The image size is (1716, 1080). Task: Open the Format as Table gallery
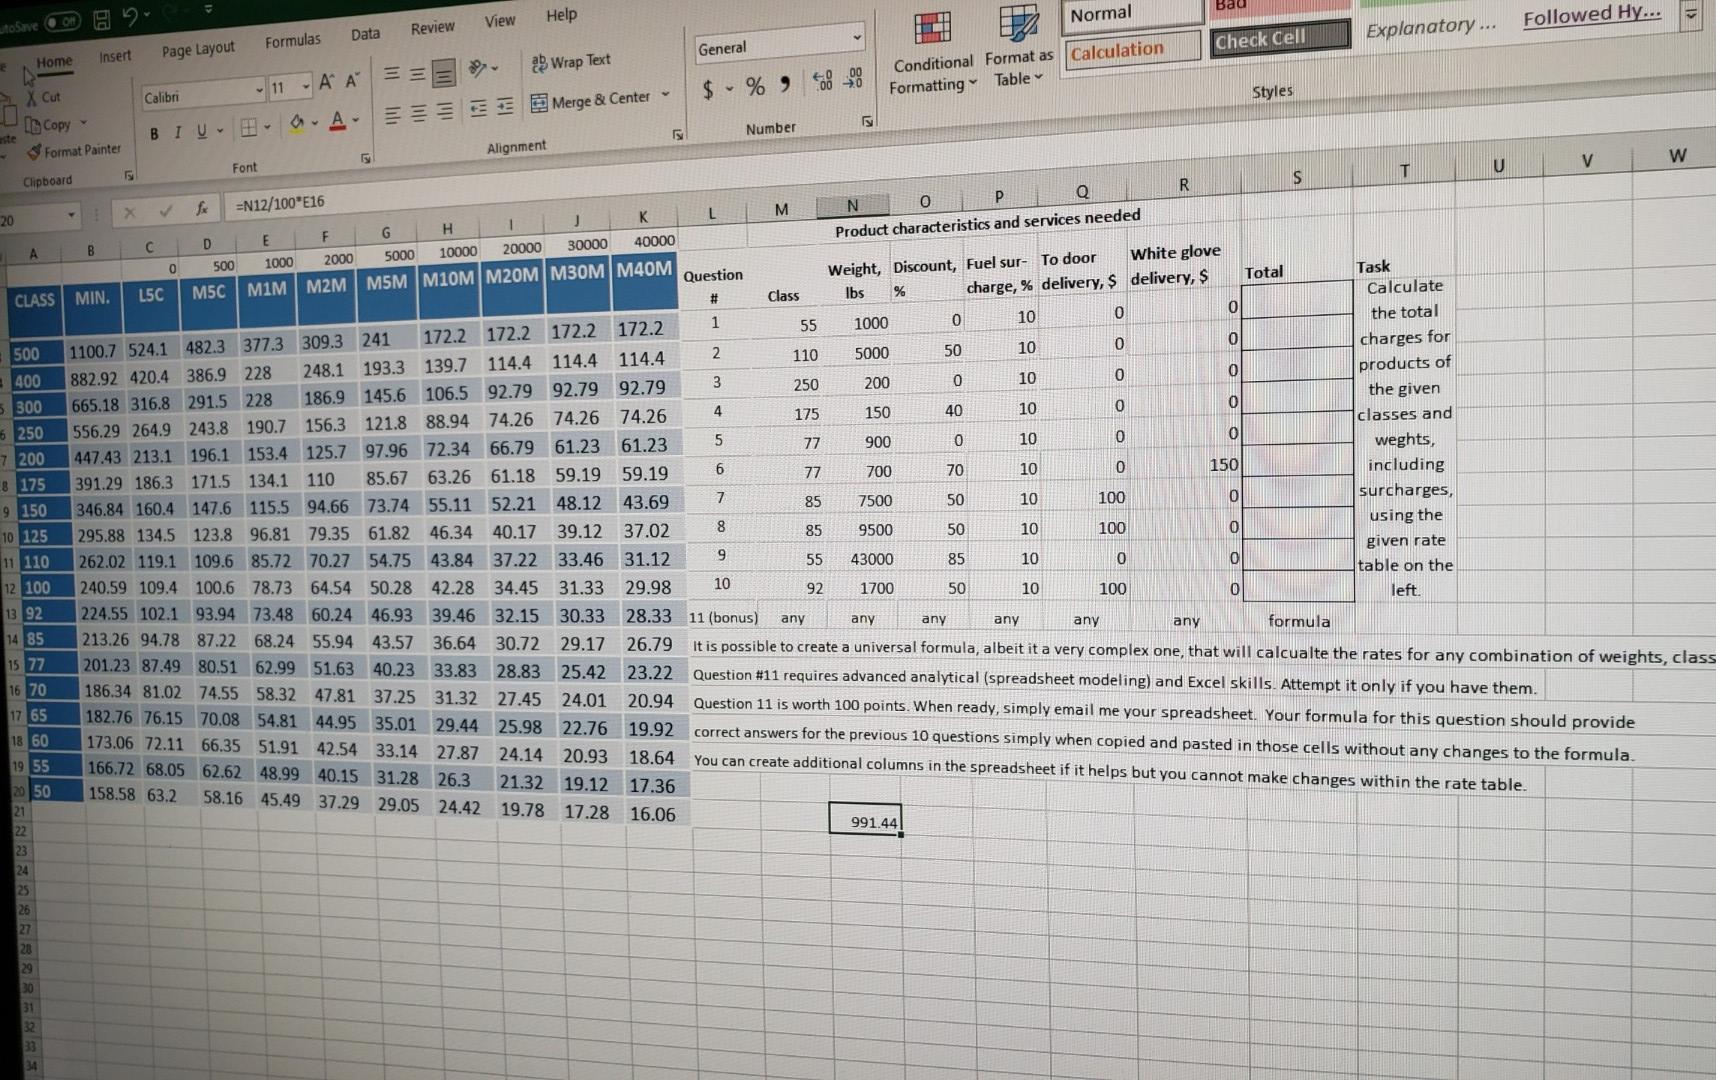[x=1019, y=45]
